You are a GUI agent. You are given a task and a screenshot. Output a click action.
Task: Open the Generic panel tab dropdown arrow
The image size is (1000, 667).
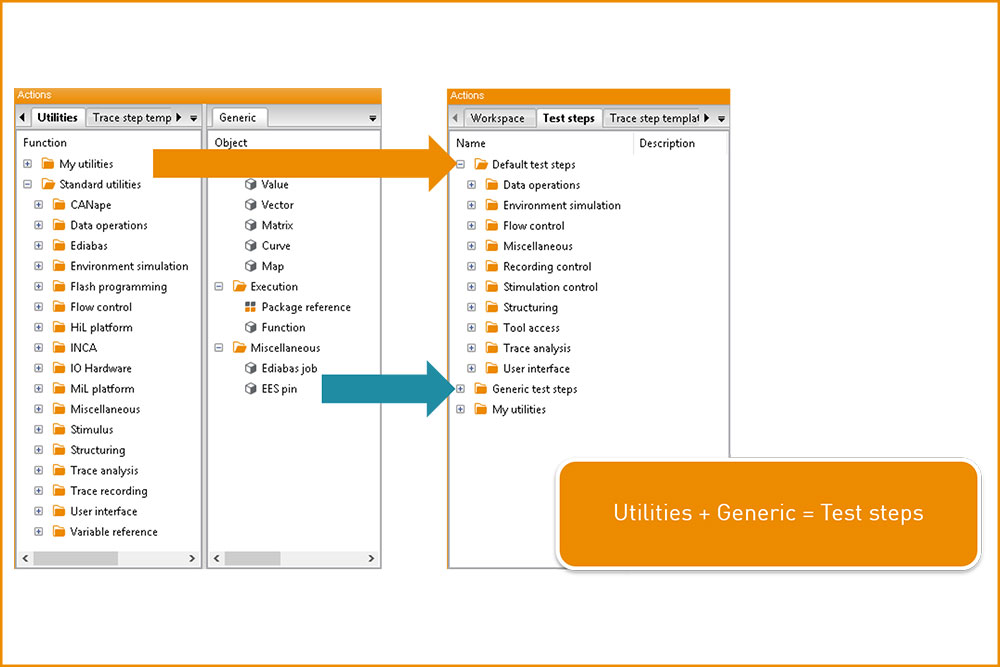pyautogui.click(x=373, y=118)
